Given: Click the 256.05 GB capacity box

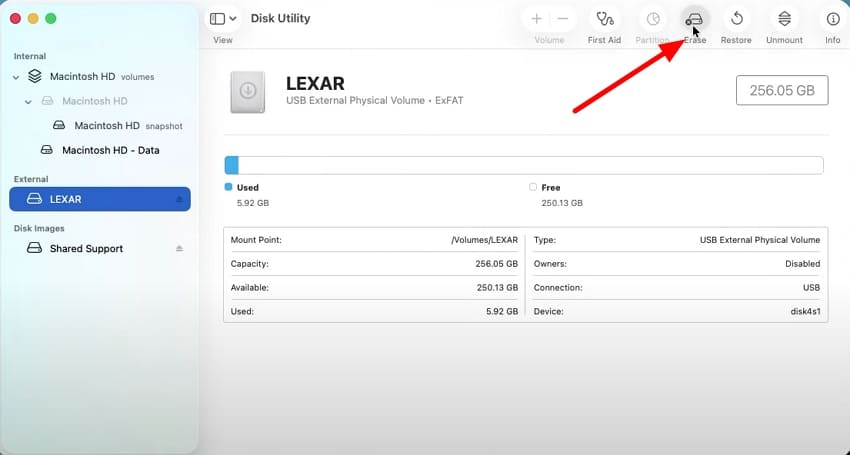Looking at the screenshot, I should tap(782, 90).
